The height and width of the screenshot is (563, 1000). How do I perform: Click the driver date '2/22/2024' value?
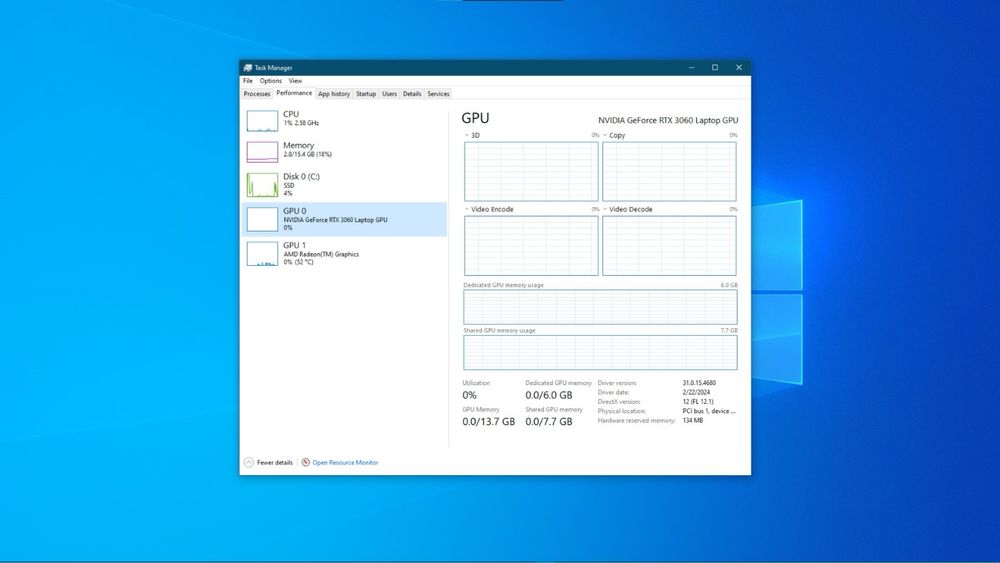(696, 393)
